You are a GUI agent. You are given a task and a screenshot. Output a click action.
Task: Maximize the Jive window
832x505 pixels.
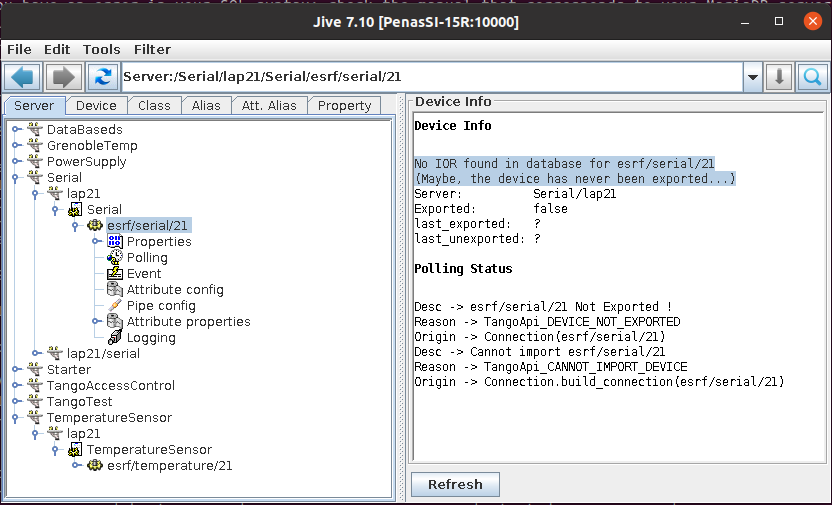pyautogui.click(x=779, y=21)
